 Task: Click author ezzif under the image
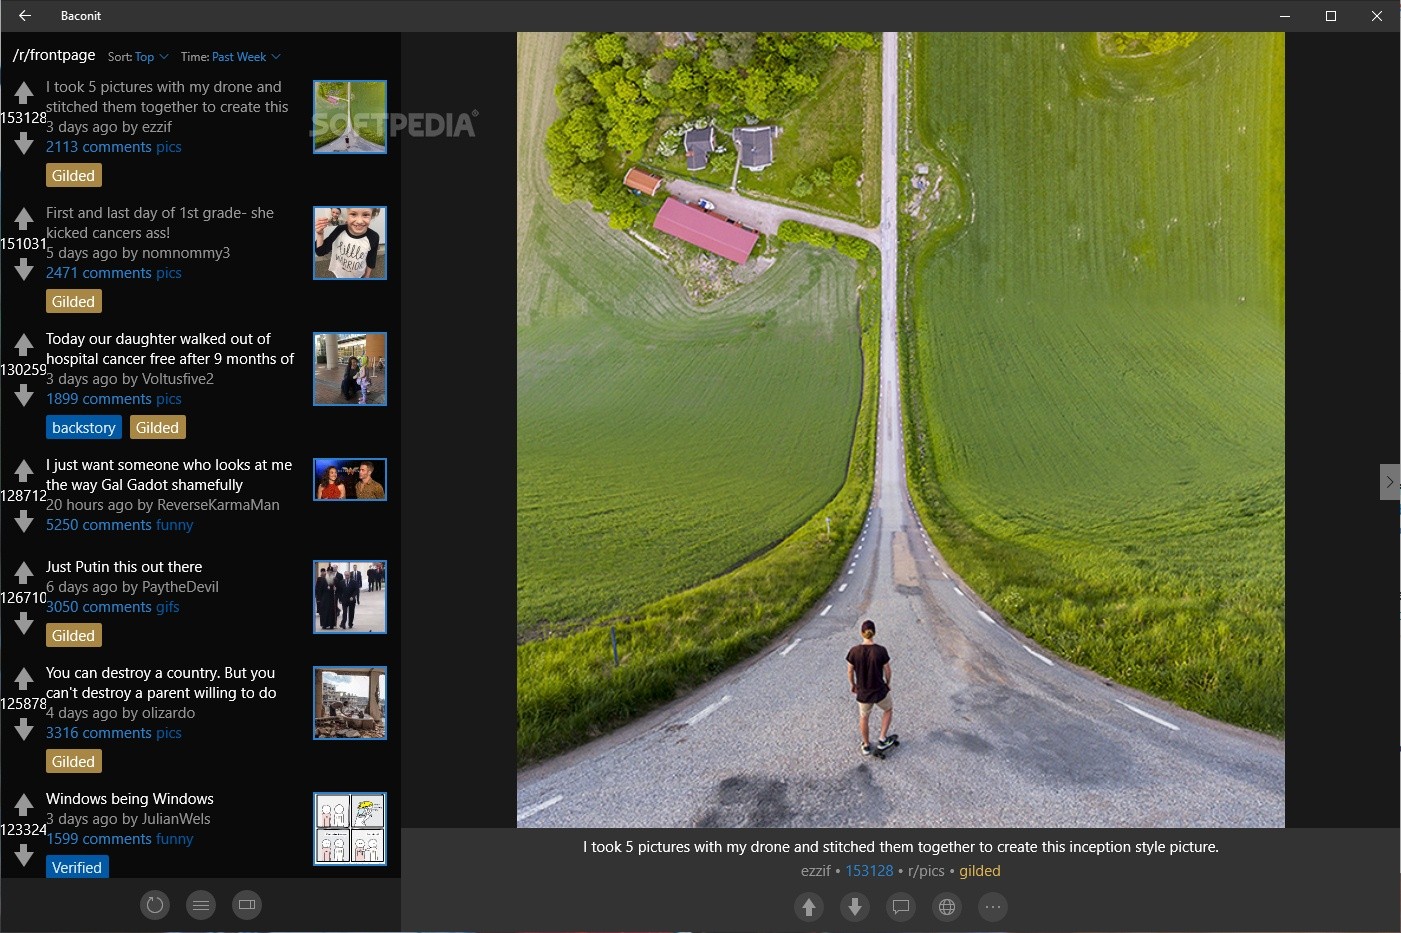point(816,871)
